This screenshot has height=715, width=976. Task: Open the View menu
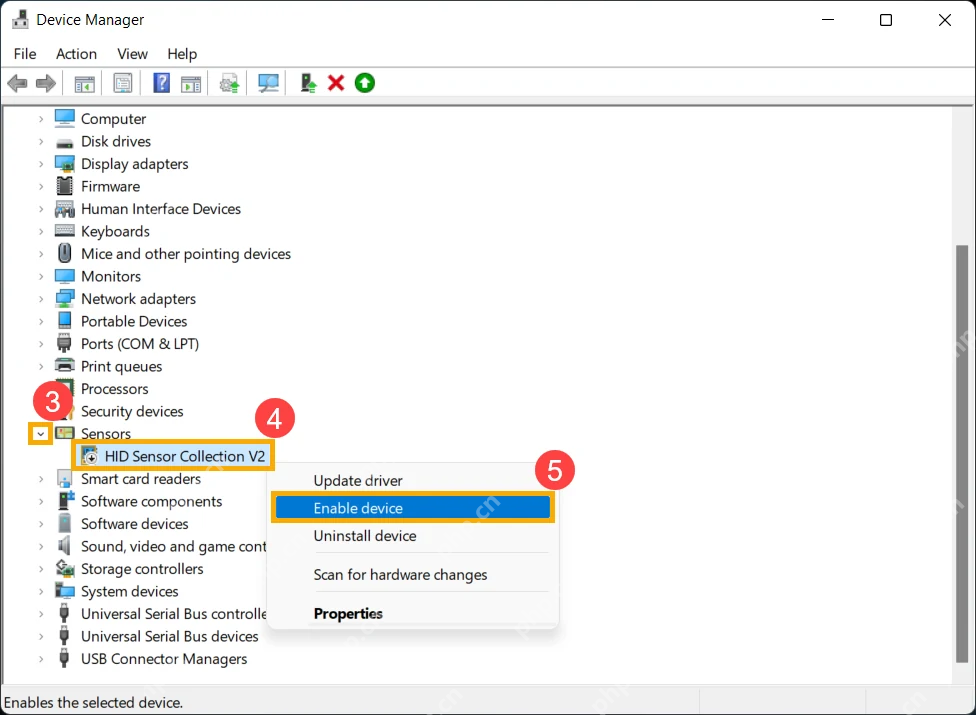[133, 54]
